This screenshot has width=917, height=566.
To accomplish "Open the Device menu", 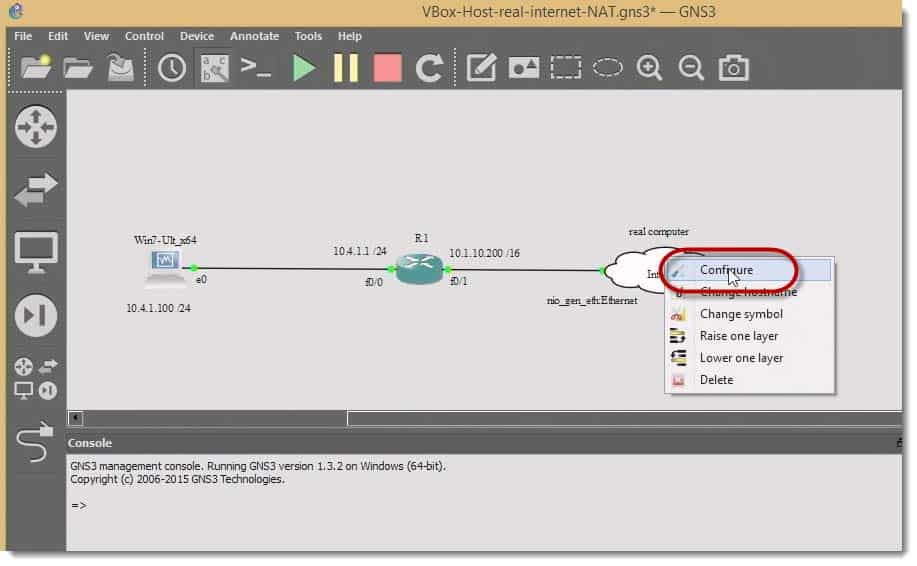I will point(196,36).
